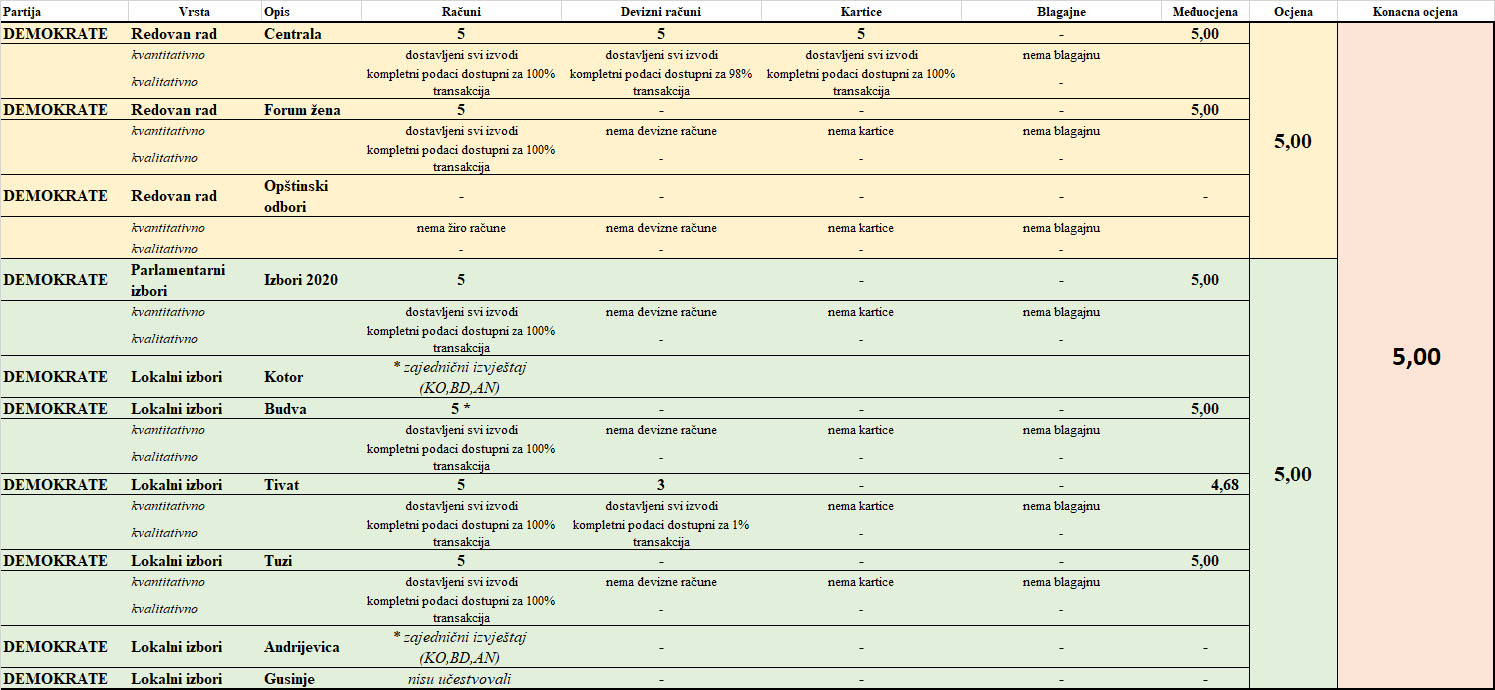The height and width of the screenshot is (690, 1495).
Task: Click "Lokalni izbori" in the Kotor row
Action: pyautogui.click(x=177, y=377)
